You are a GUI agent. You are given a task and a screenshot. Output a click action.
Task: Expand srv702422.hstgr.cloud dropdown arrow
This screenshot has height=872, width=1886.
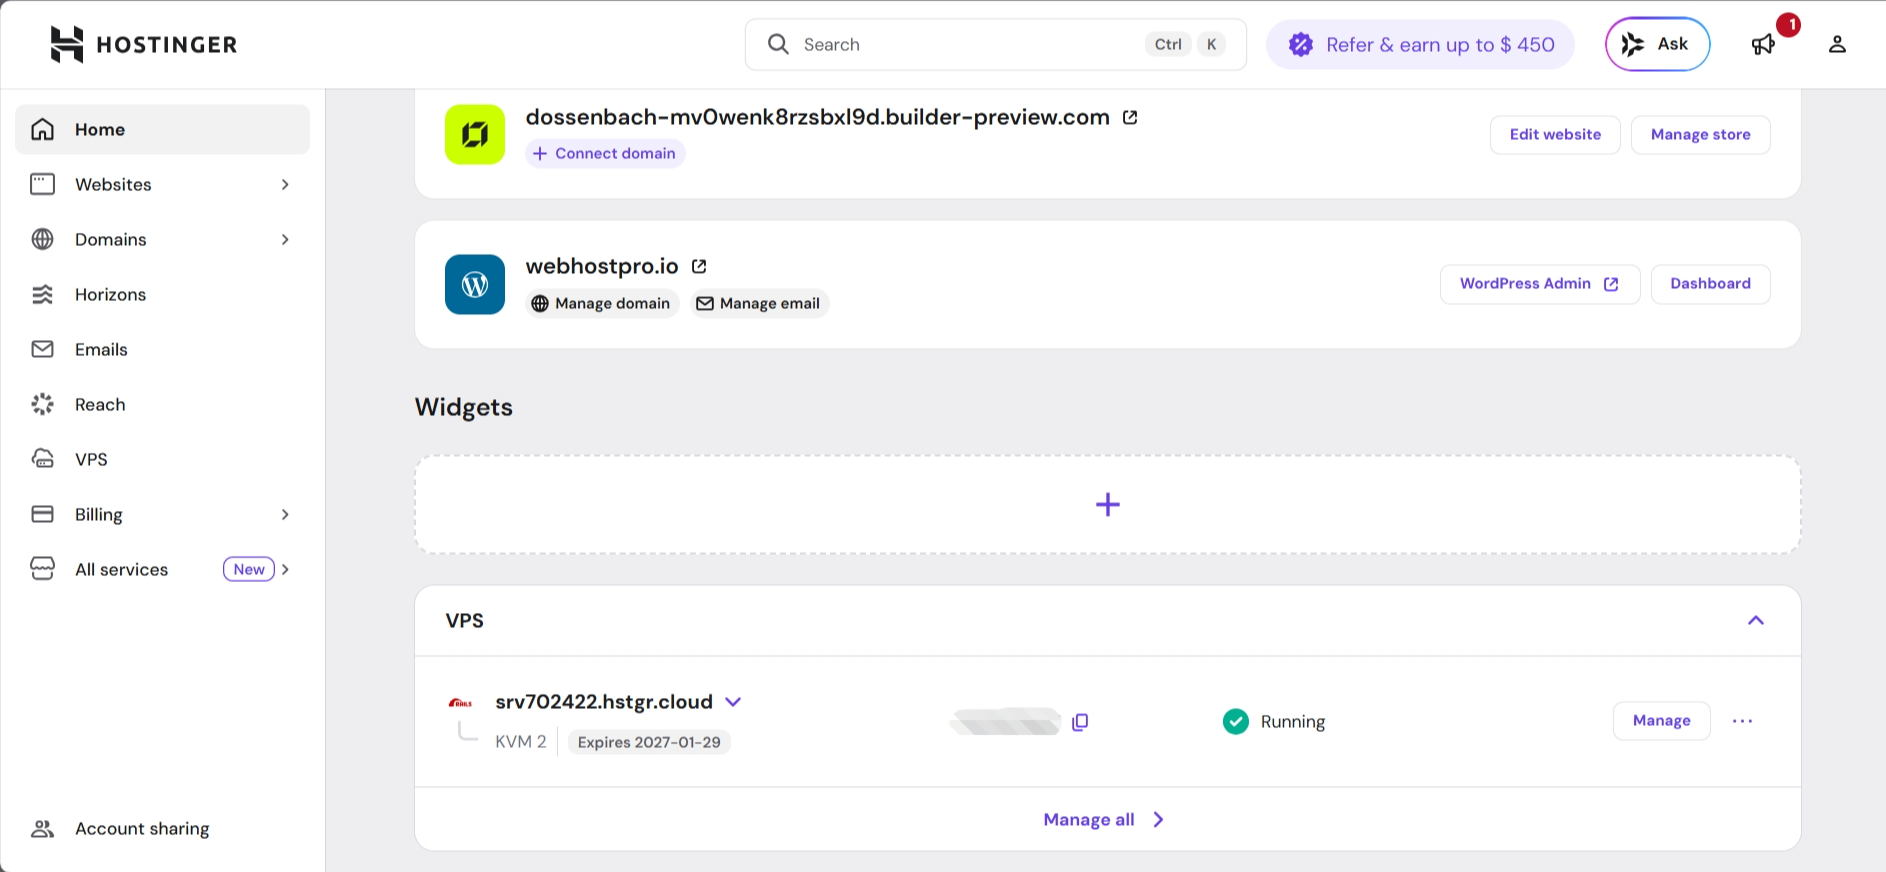coord(733,702)
